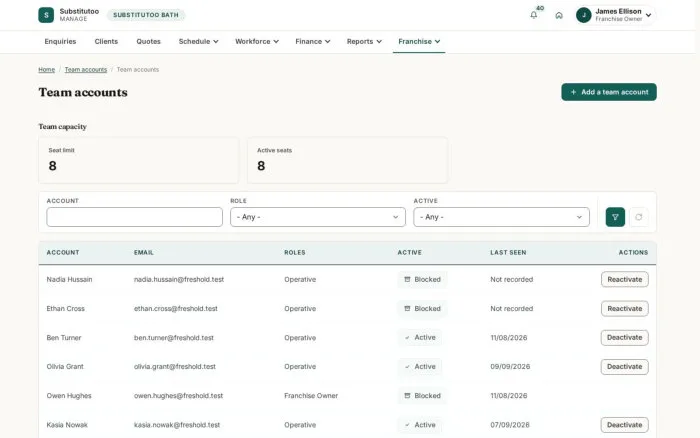
Task: Click the Account column header
Action: coord(63,253)
